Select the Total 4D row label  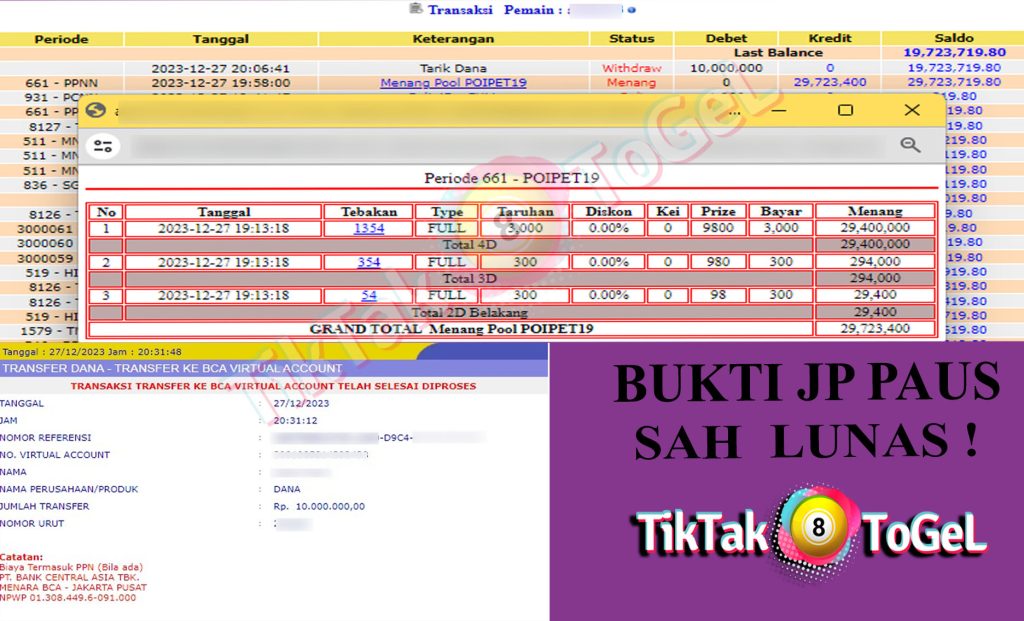click(470, 245)
